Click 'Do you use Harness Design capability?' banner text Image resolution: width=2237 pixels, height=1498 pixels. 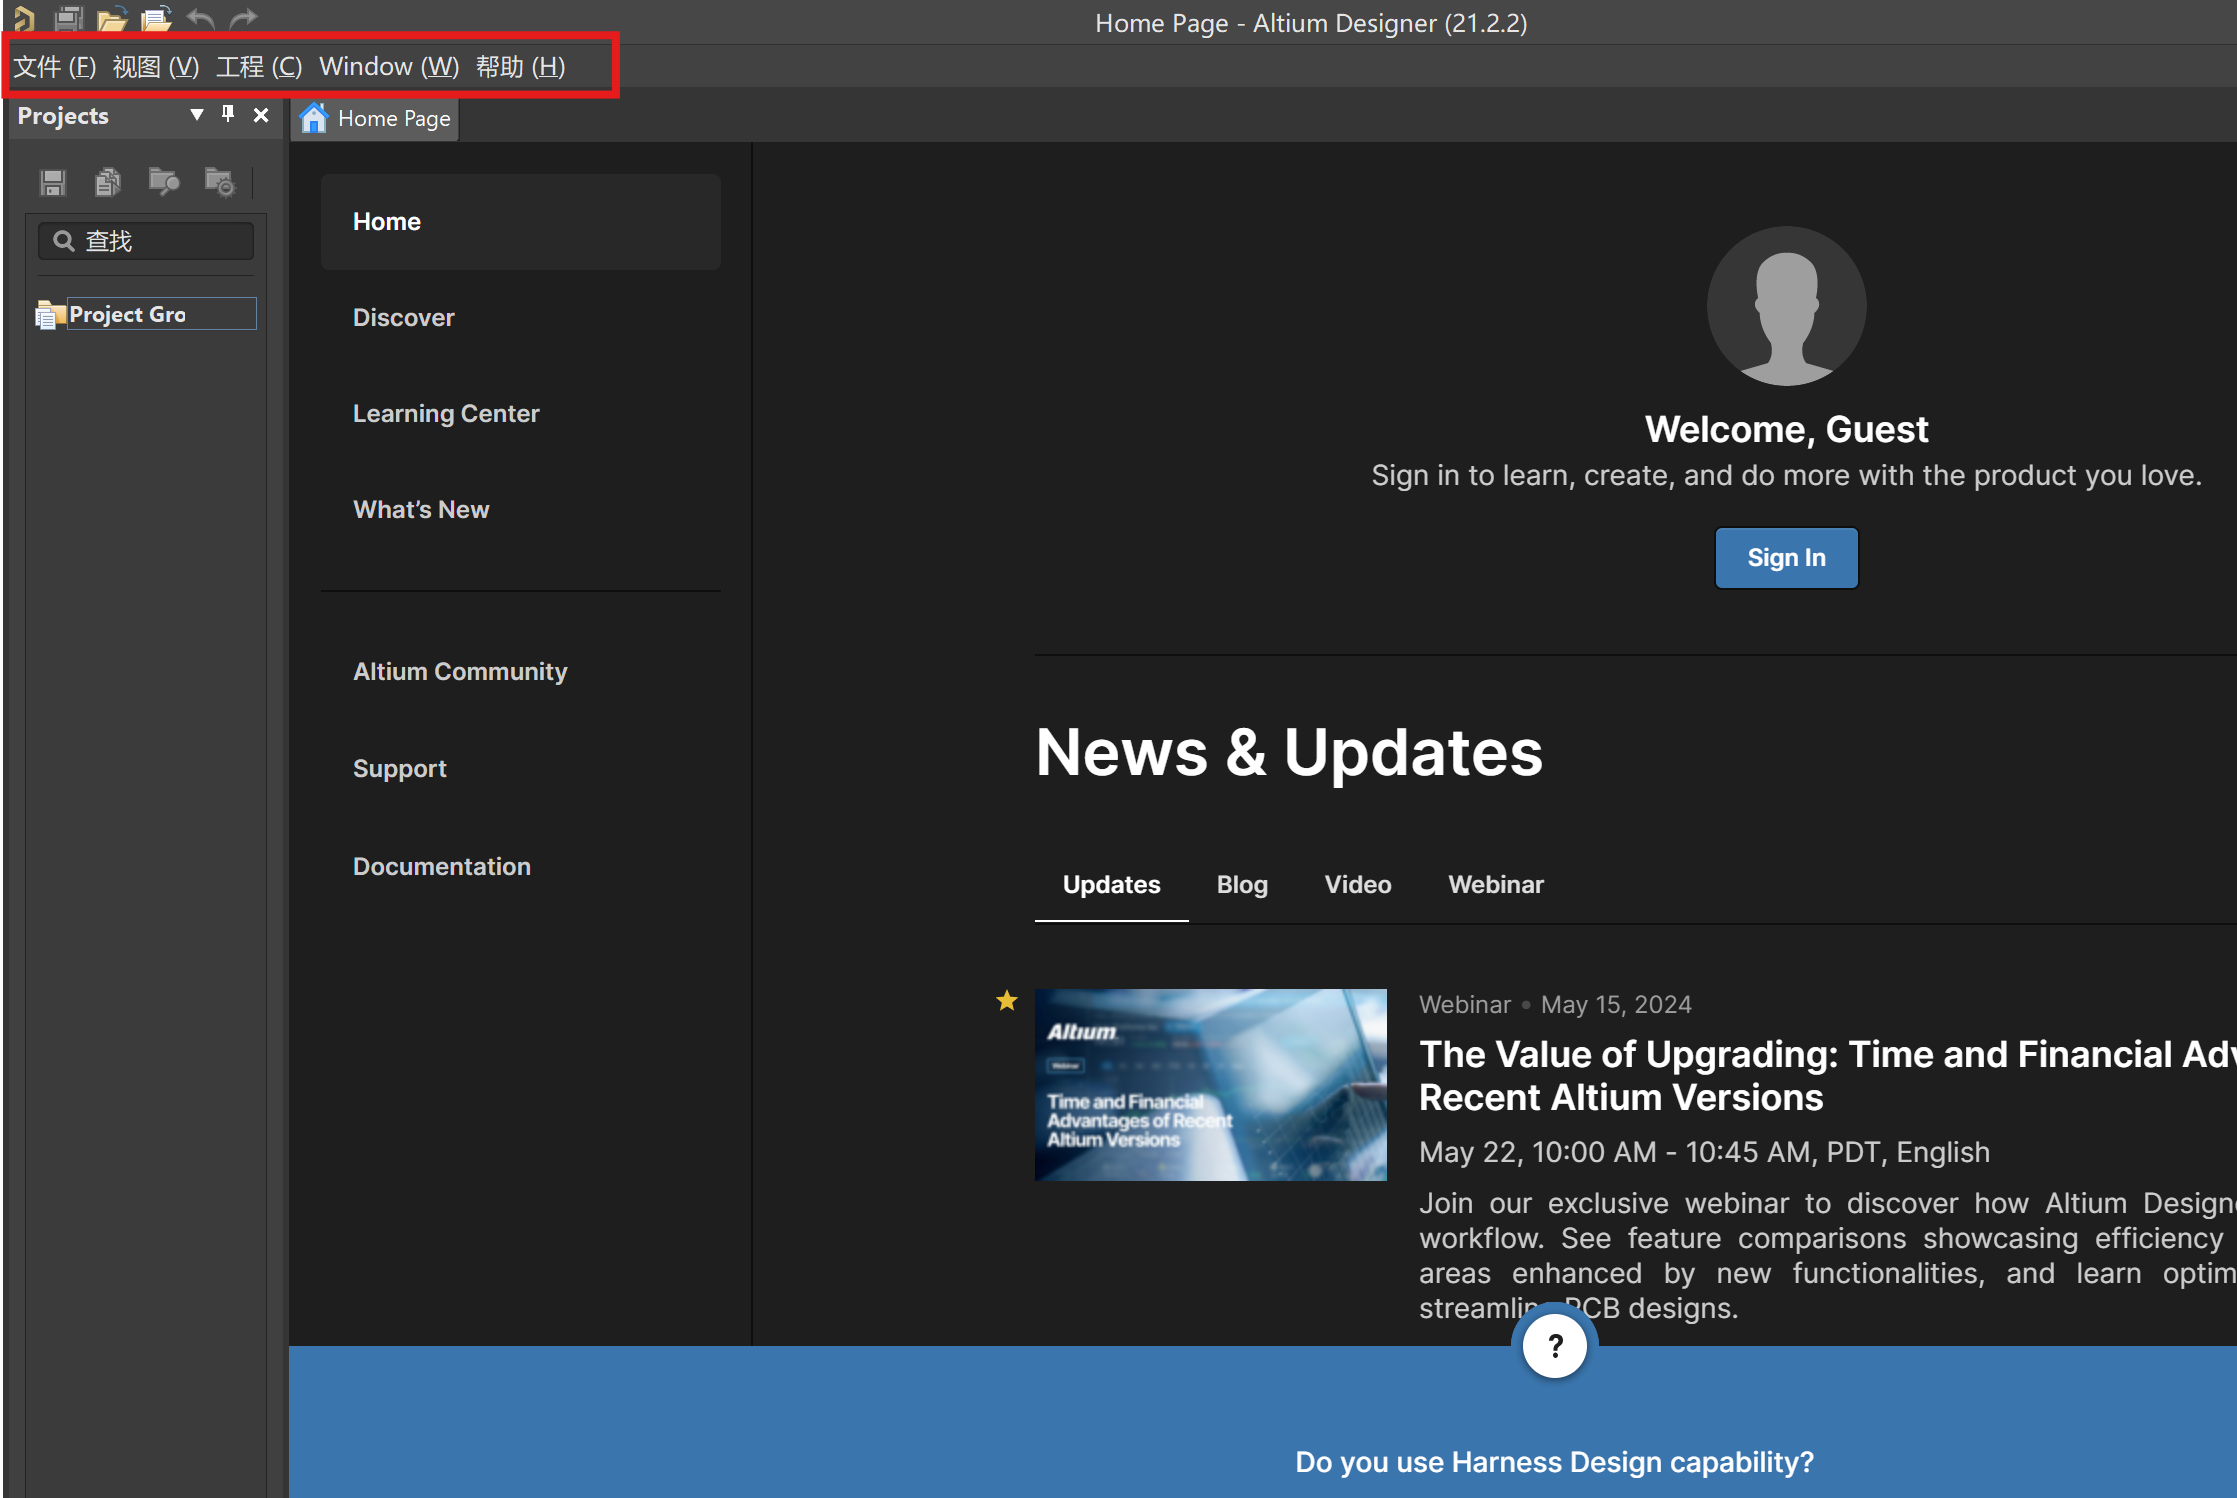click(x=1555, y=1463)
